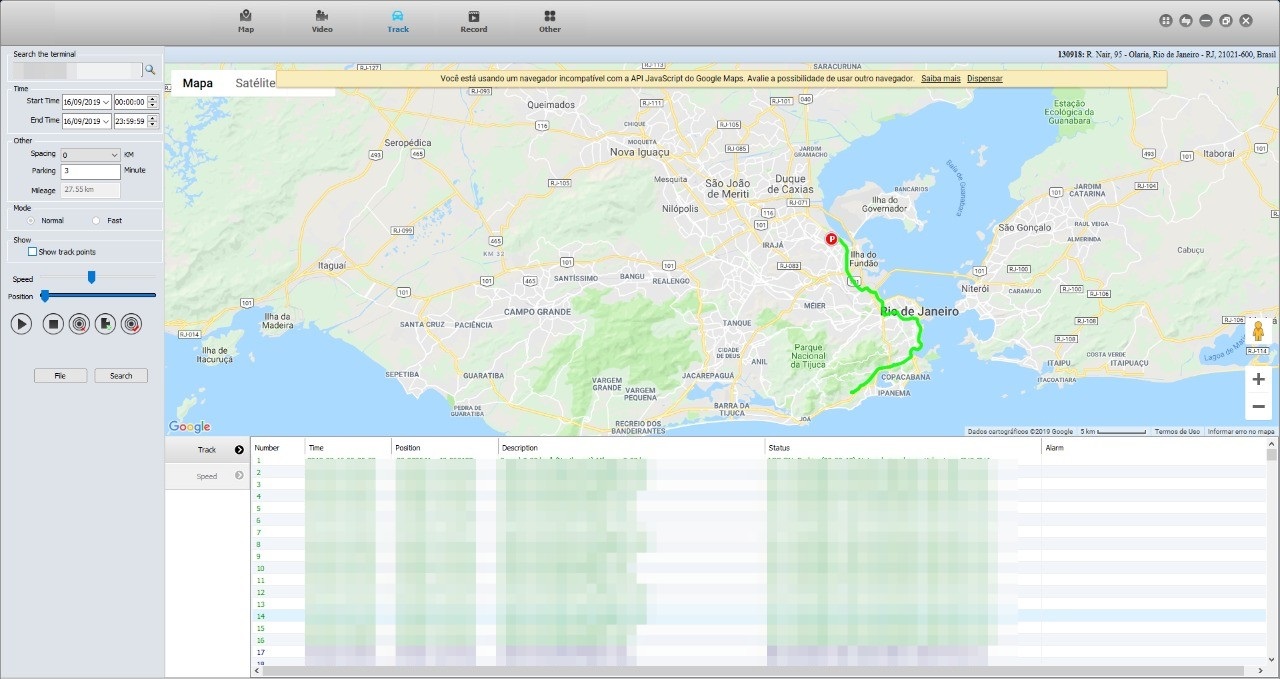Screen dimensions: 1280x679
Task: Select the Fast playback mode
Action: pos(96,220)
